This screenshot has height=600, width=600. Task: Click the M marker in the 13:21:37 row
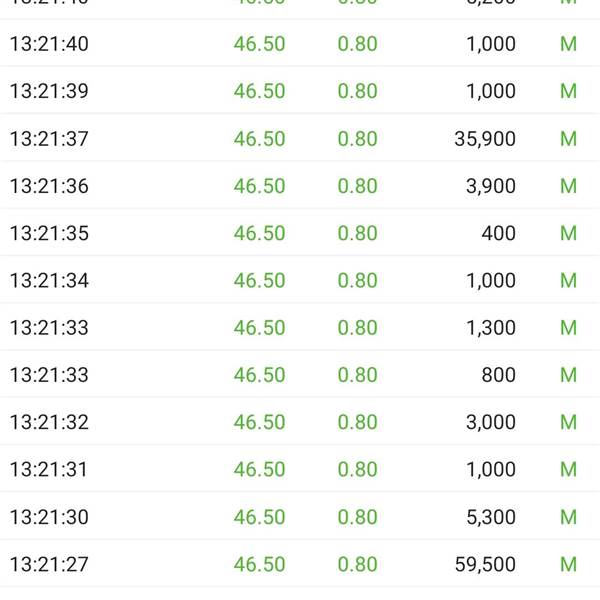point(568,139)
